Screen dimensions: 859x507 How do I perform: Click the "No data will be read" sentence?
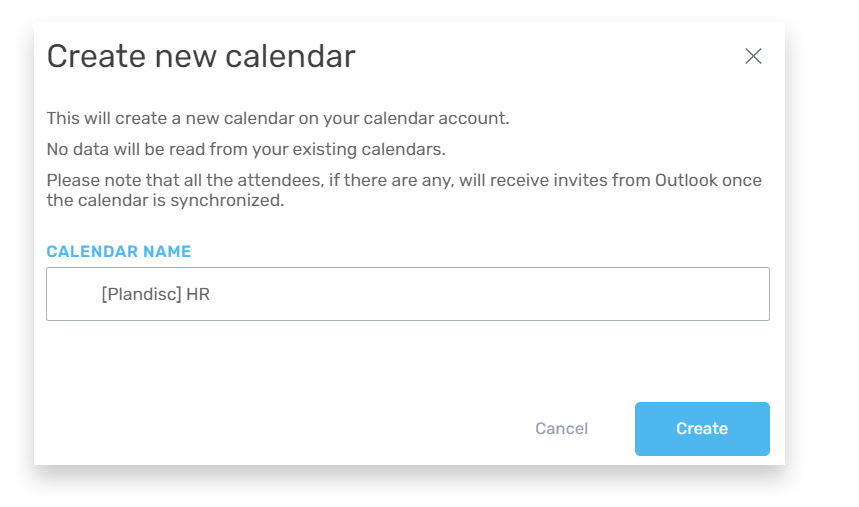[x=246, y=149]
